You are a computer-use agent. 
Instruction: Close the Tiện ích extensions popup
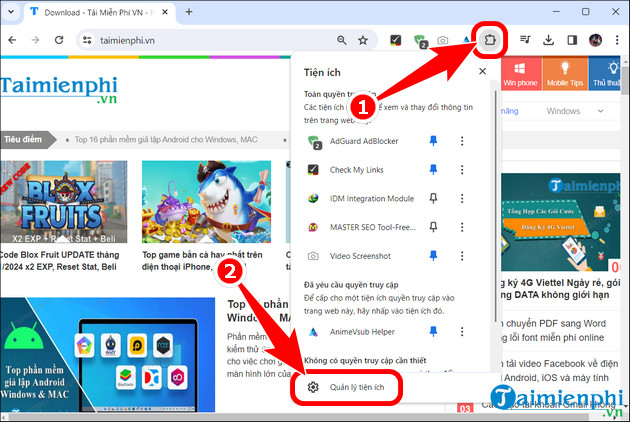483,71
